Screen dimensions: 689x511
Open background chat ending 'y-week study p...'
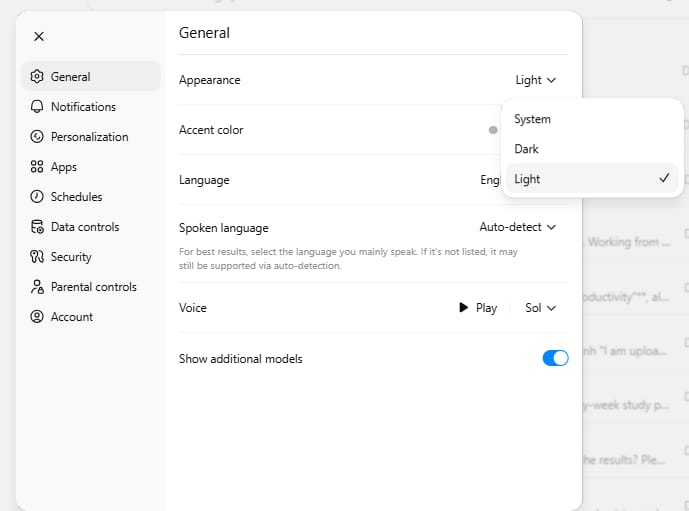[x=626, y=405]
